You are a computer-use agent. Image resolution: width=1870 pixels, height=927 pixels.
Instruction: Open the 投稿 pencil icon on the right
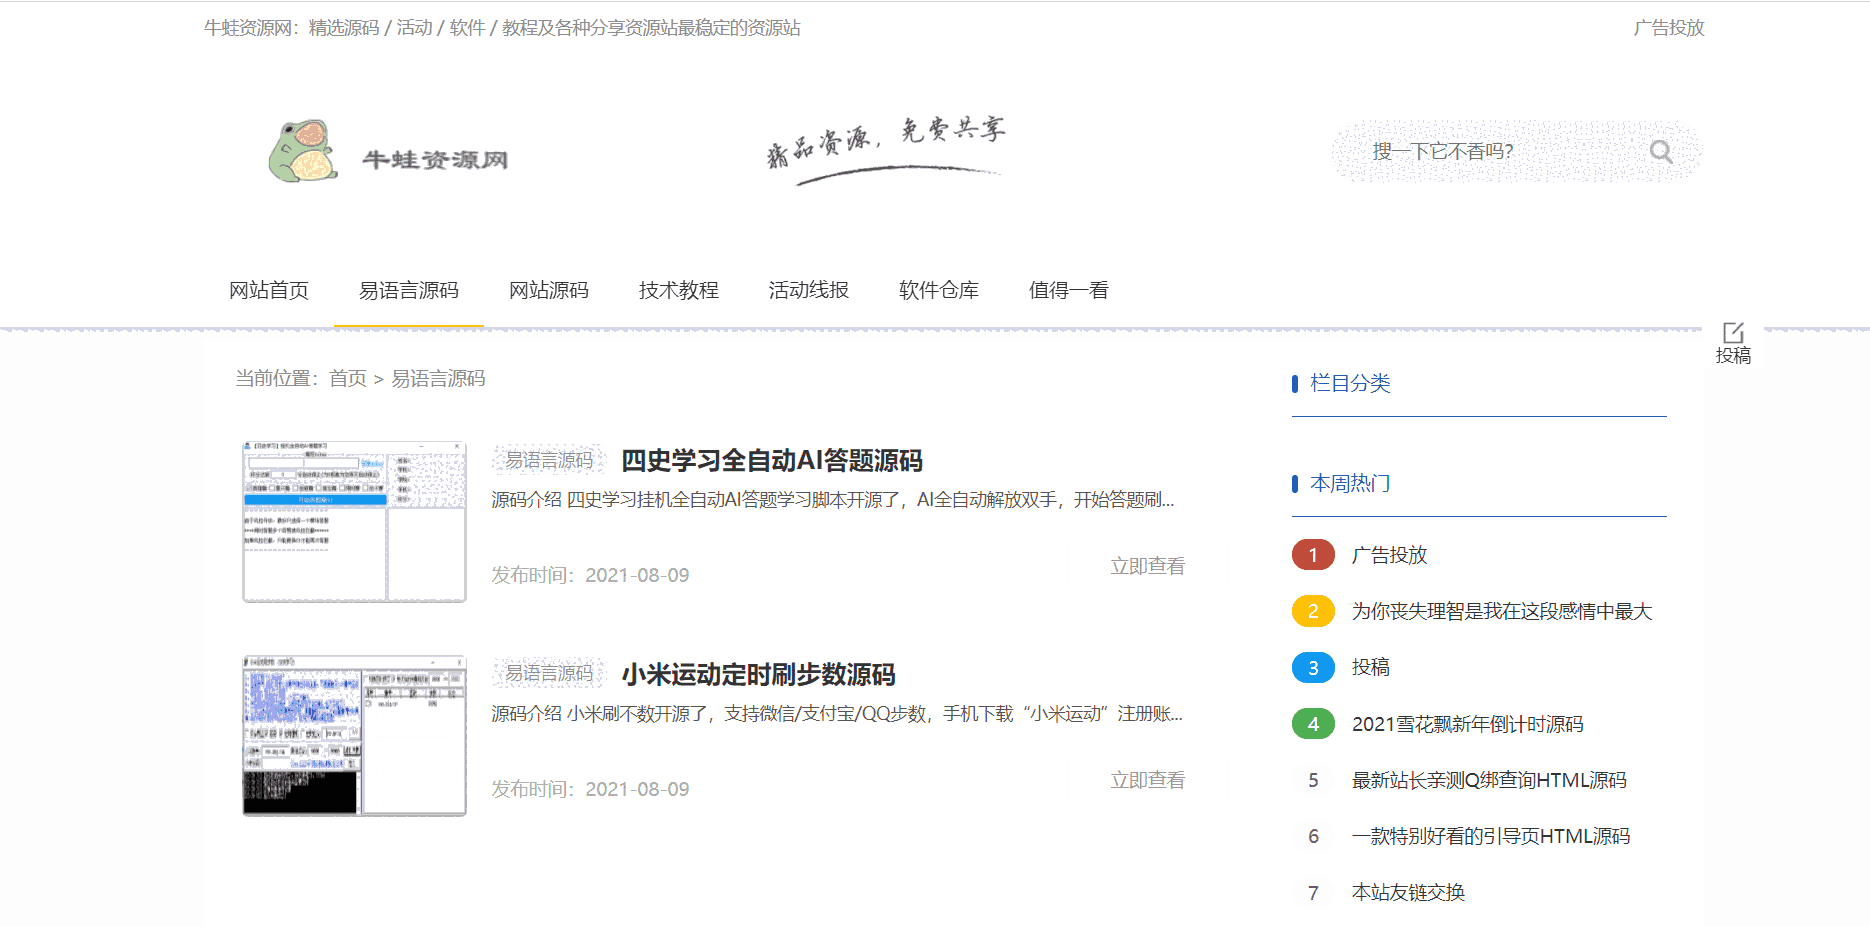(x=1735, y=334)
